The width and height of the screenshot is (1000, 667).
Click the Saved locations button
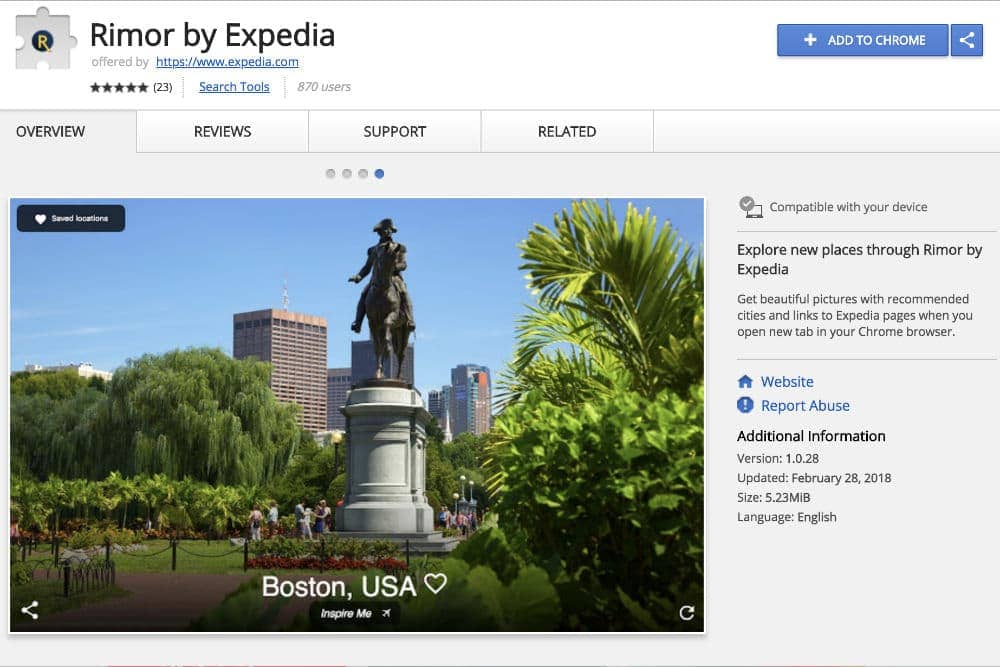coord(71,218)
